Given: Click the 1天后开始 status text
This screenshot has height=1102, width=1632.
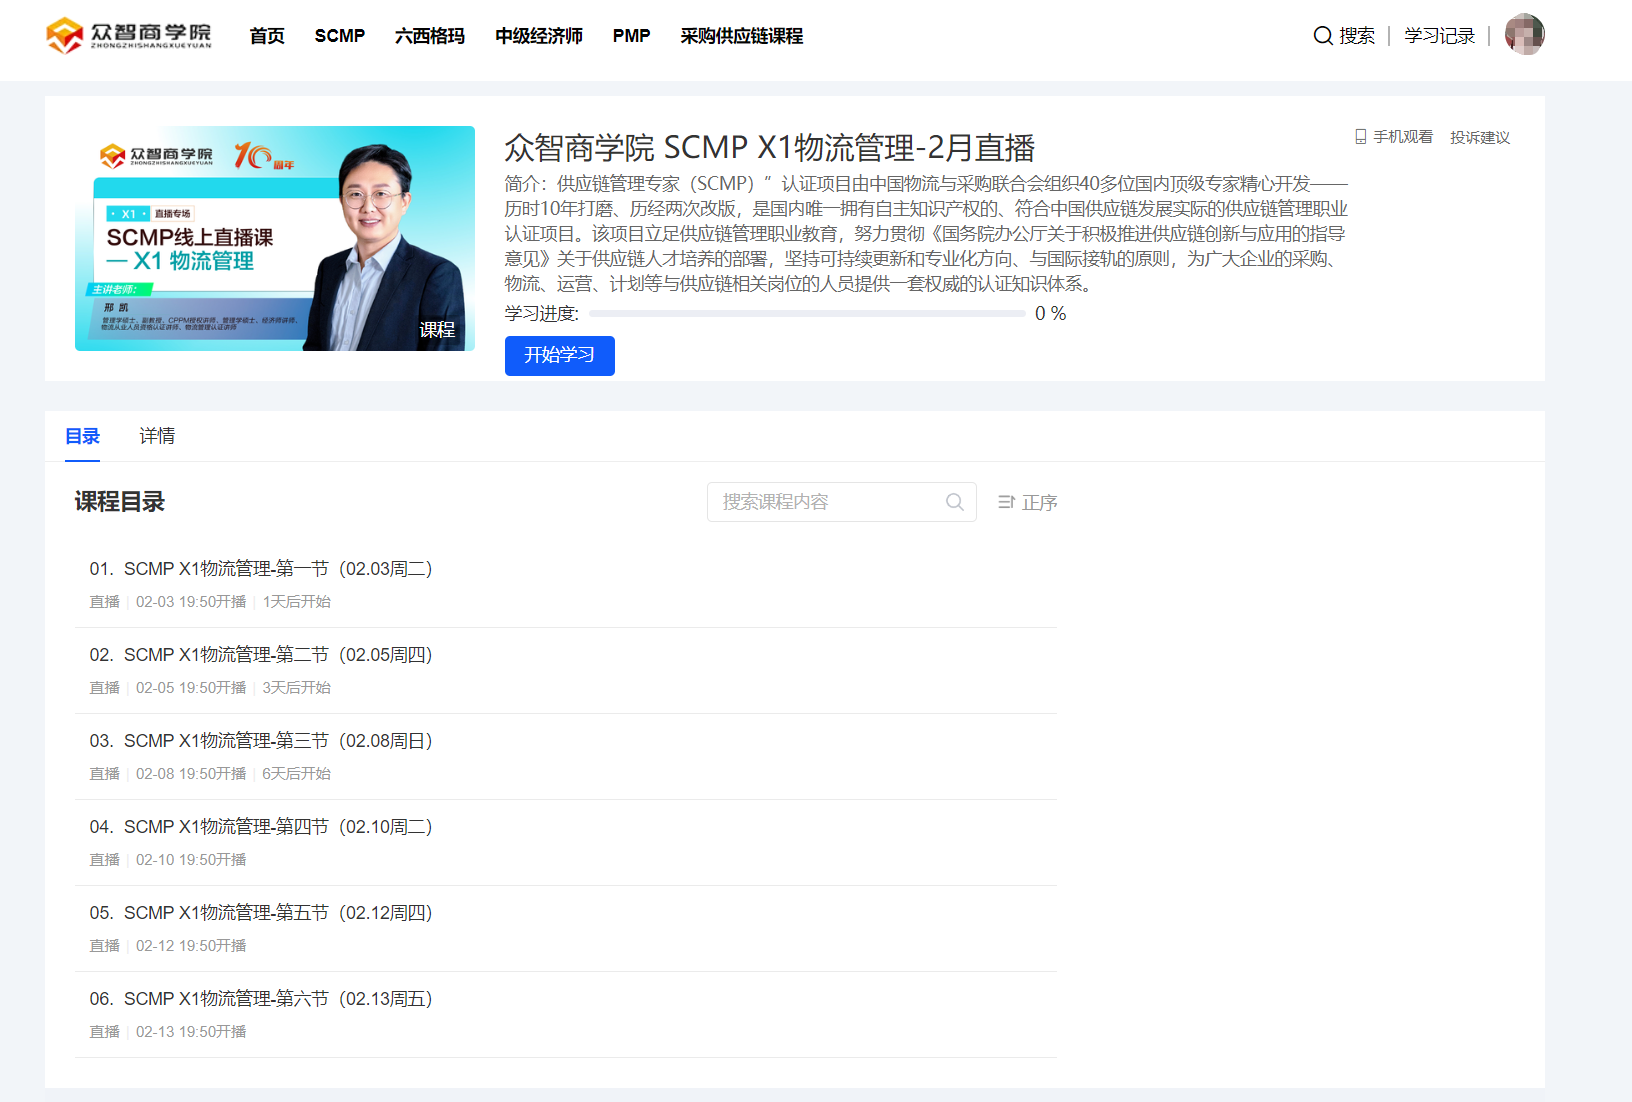Looking at the screenshot, I should tap(296, 602).
